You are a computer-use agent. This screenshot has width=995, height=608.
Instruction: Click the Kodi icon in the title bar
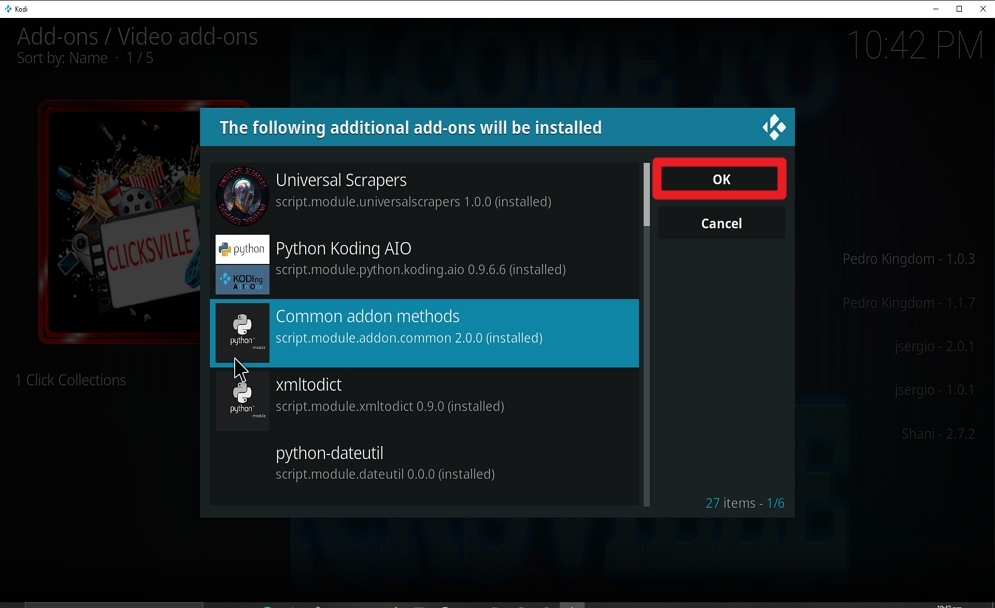(8, 9)
